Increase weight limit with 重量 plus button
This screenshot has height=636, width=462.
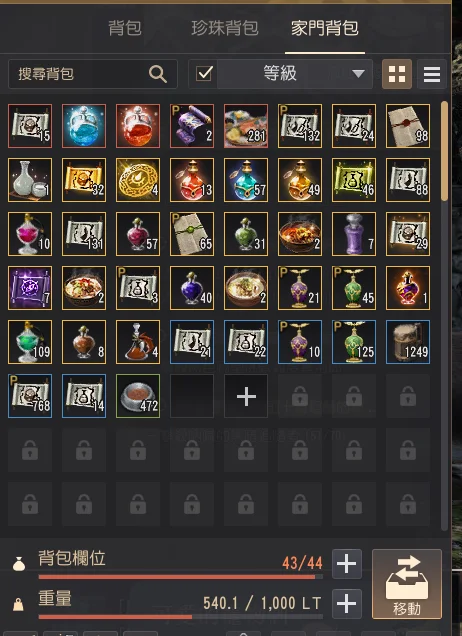point(347,604)
